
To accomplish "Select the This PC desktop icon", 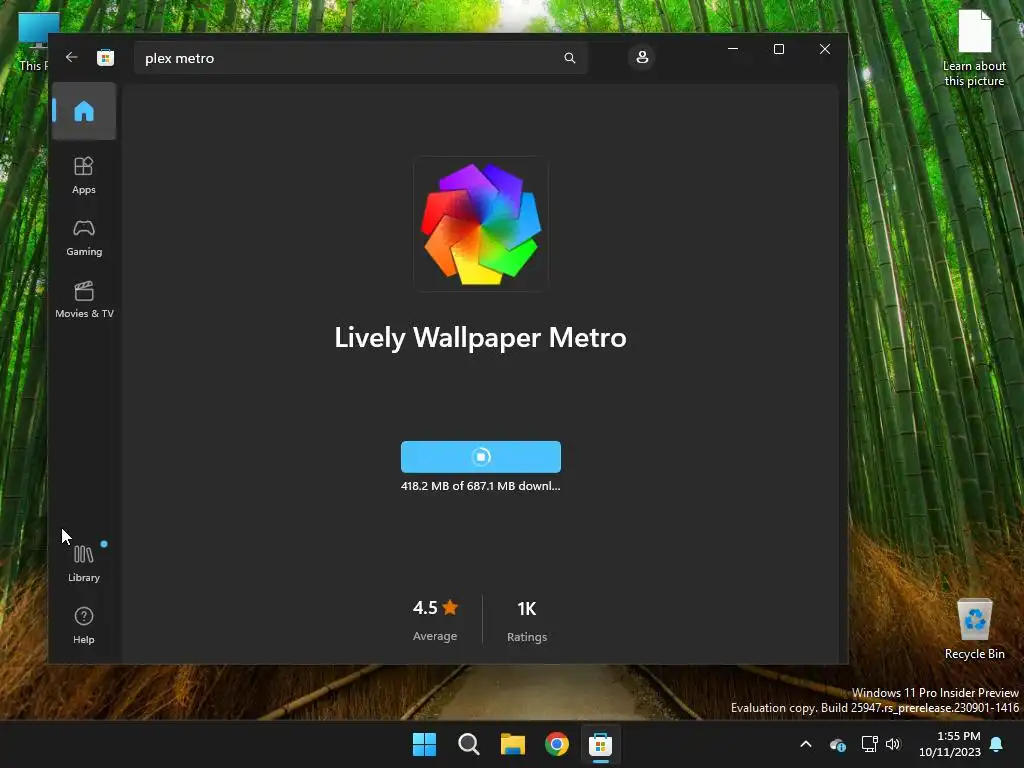I will pyautogui.click(x=34, y=42).
